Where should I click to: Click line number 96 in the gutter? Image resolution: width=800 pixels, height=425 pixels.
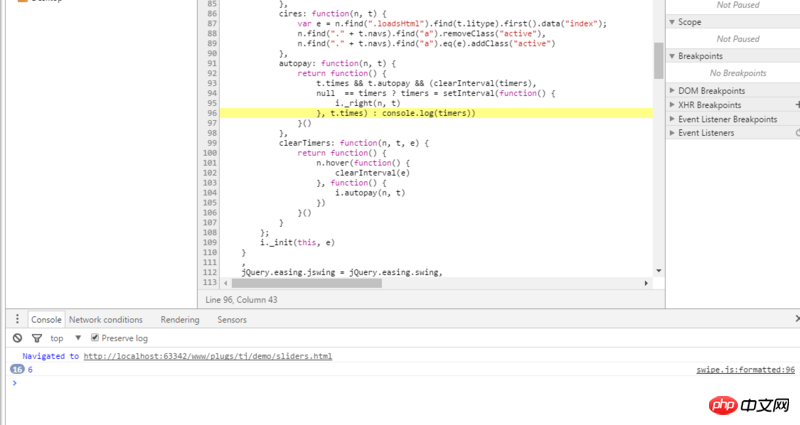click(211, 113)
